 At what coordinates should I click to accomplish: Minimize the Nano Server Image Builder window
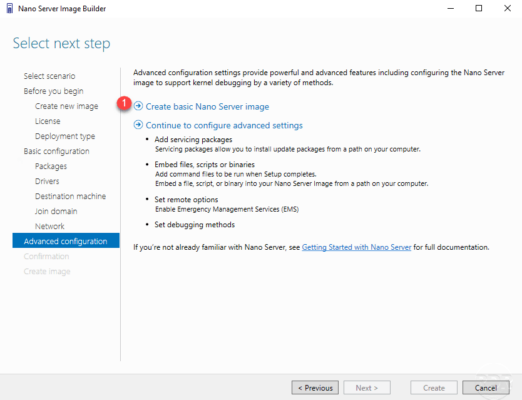(x=450, y=8)
